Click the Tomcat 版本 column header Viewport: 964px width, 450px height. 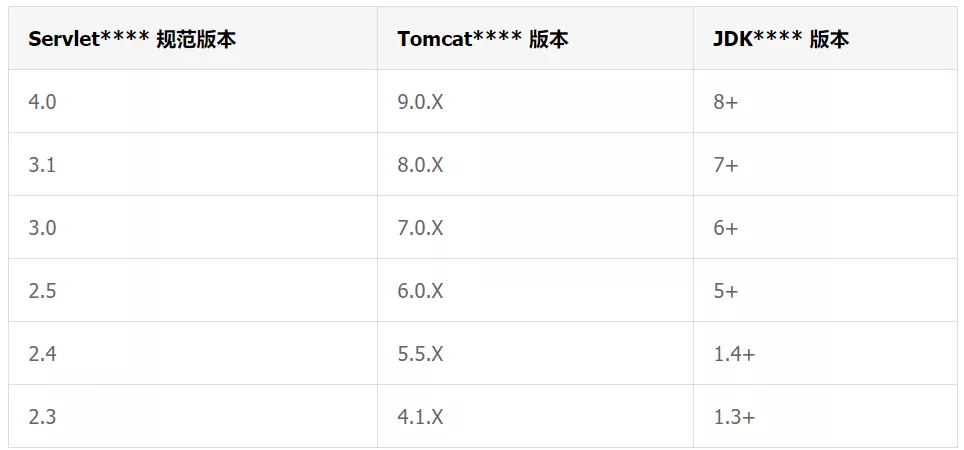pyautogui.click(x=535, y=38)
